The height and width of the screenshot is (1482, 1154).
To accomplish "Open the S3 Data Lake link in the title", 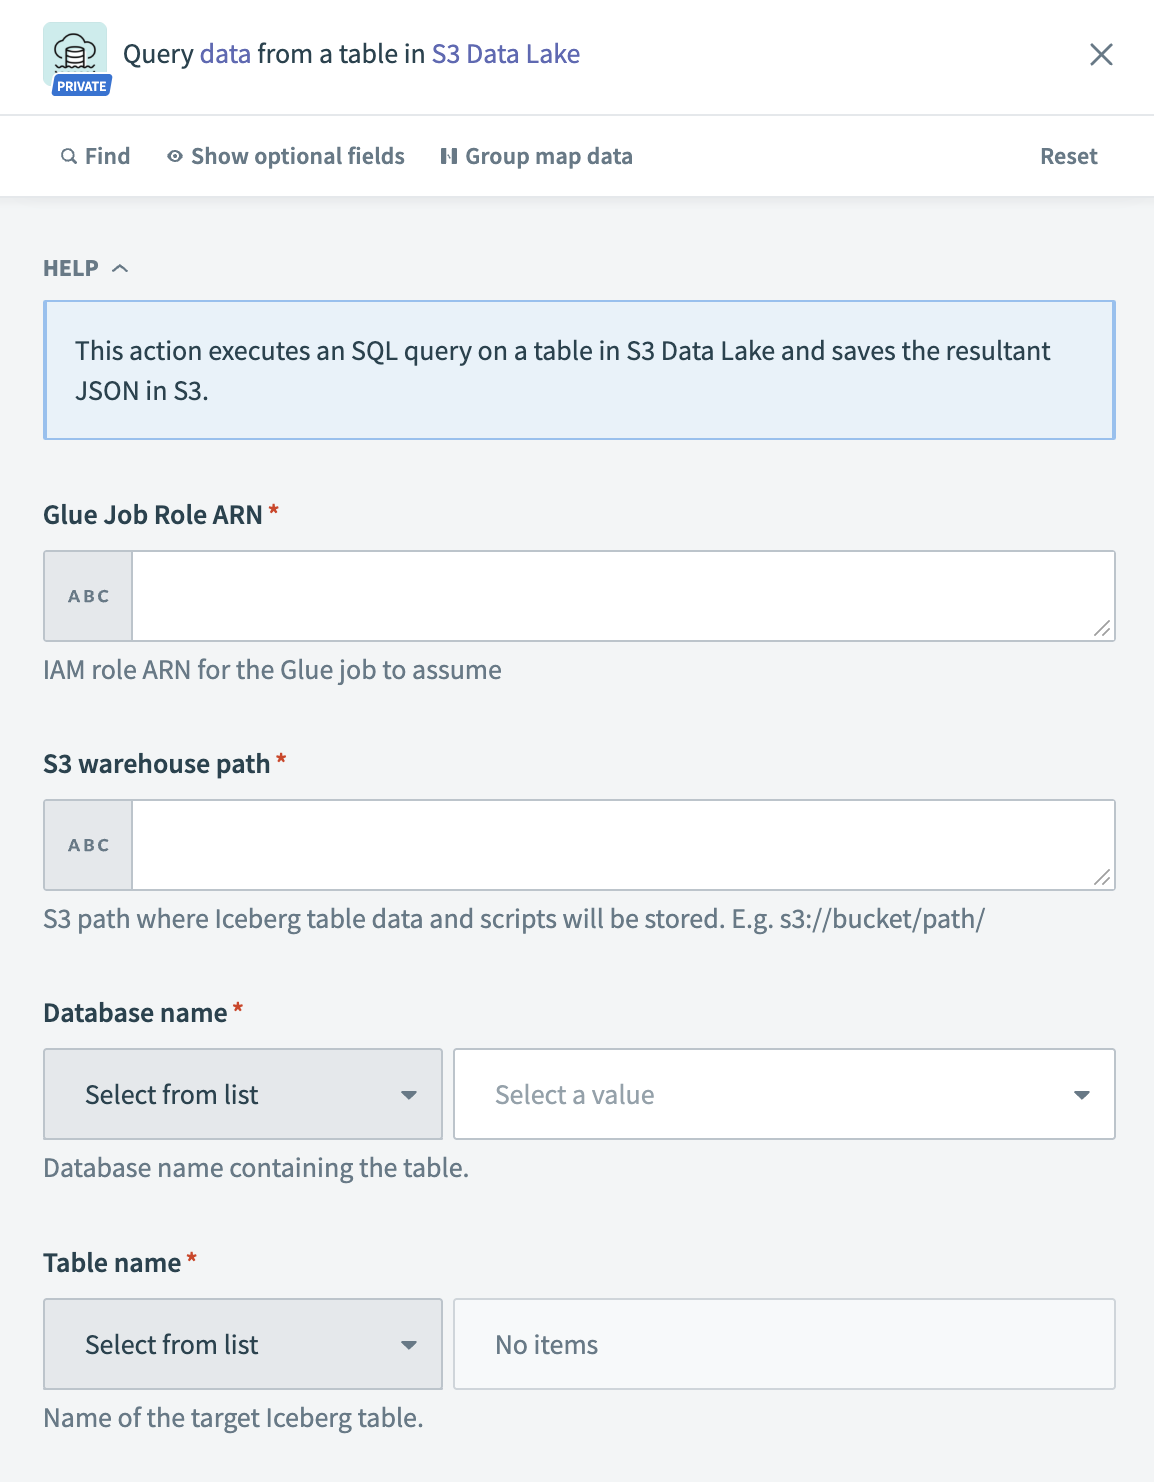I will point(506,54).
